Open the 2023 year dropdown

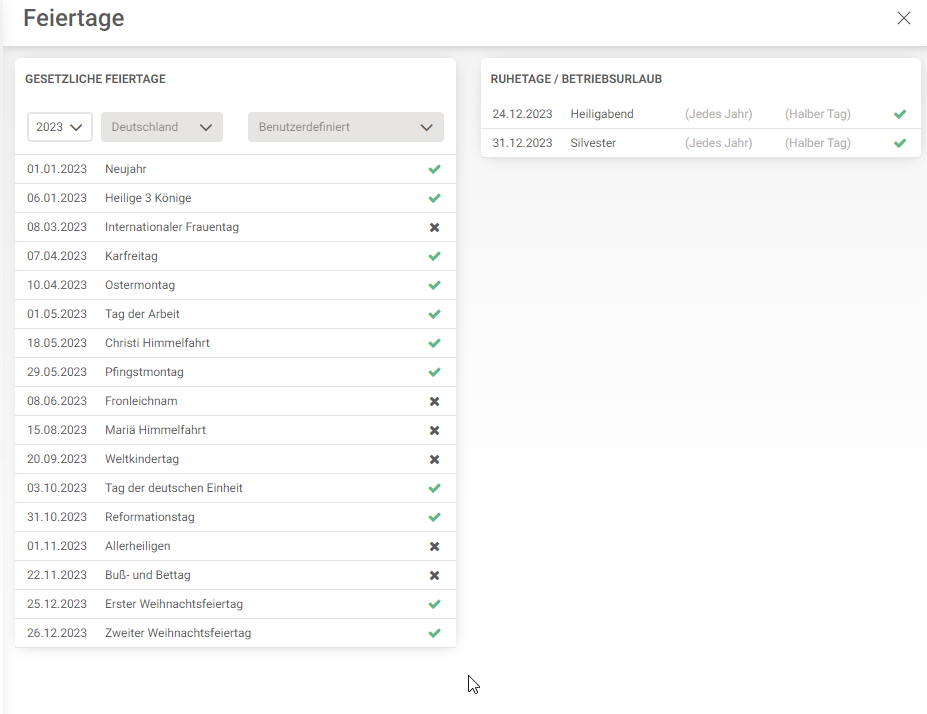[x=60, y=127]
